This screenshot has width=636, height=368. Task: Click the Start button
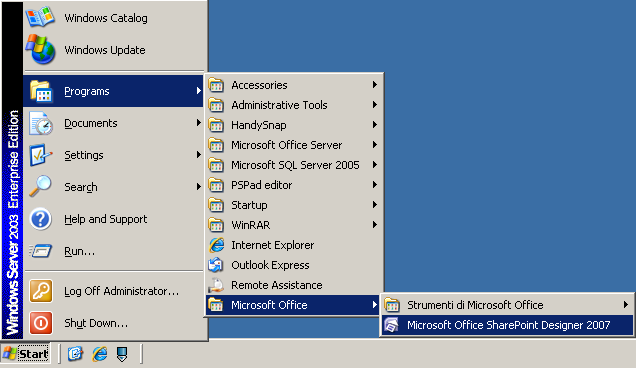click(x=26, y=354)
